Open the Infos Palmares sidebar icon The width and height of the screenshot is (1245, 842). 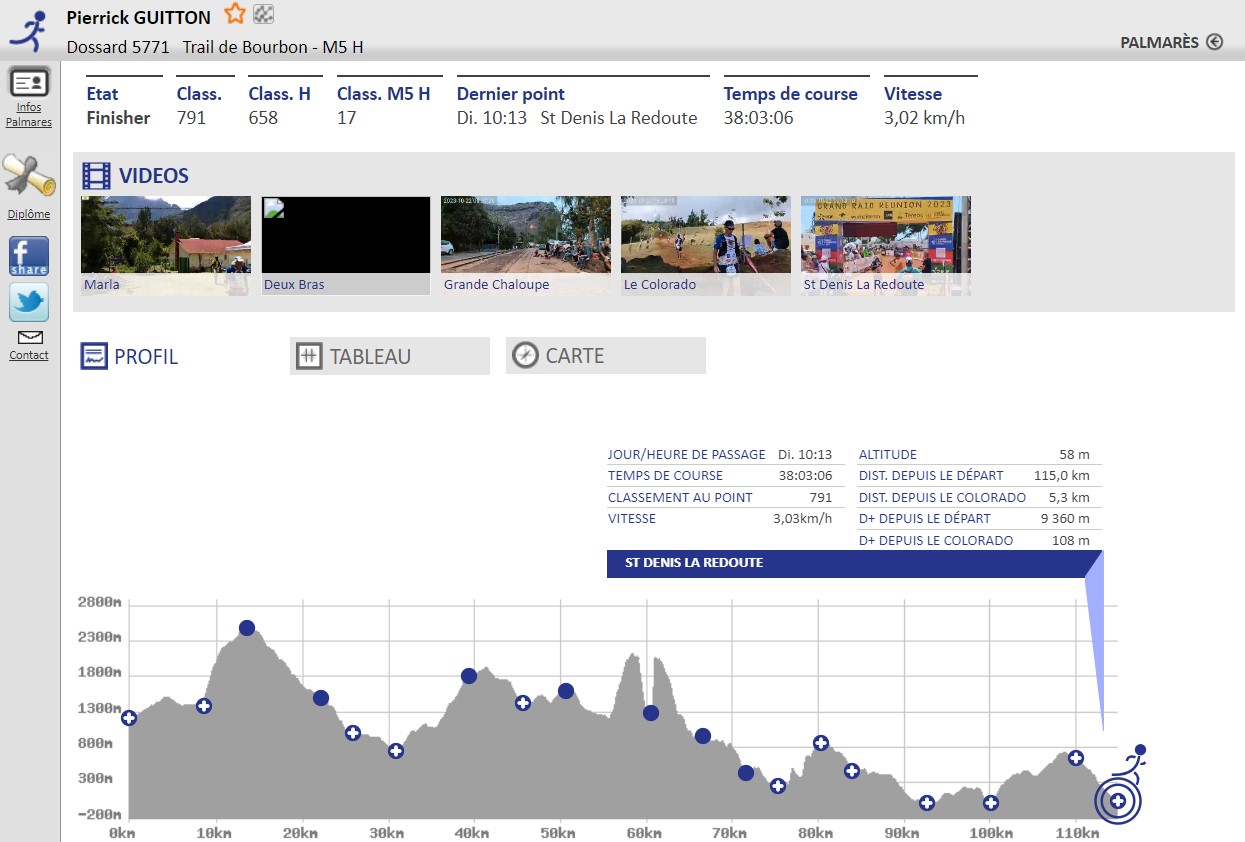[x=29, y=83]
